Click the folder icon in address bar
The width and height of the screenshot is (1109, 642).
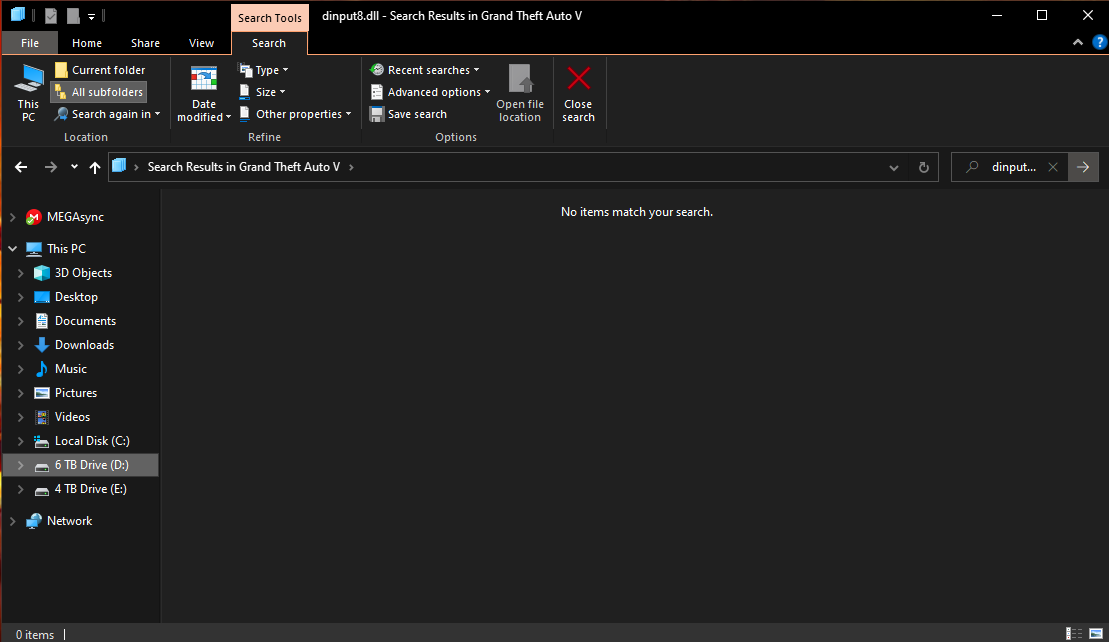119,166
